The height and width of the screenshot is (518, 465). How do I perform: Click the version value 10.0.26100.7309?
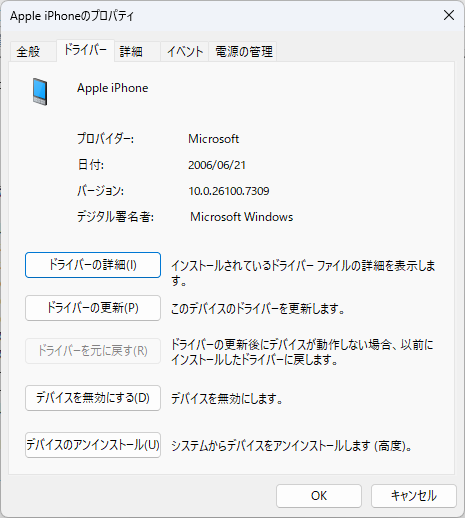click(229, 191)
